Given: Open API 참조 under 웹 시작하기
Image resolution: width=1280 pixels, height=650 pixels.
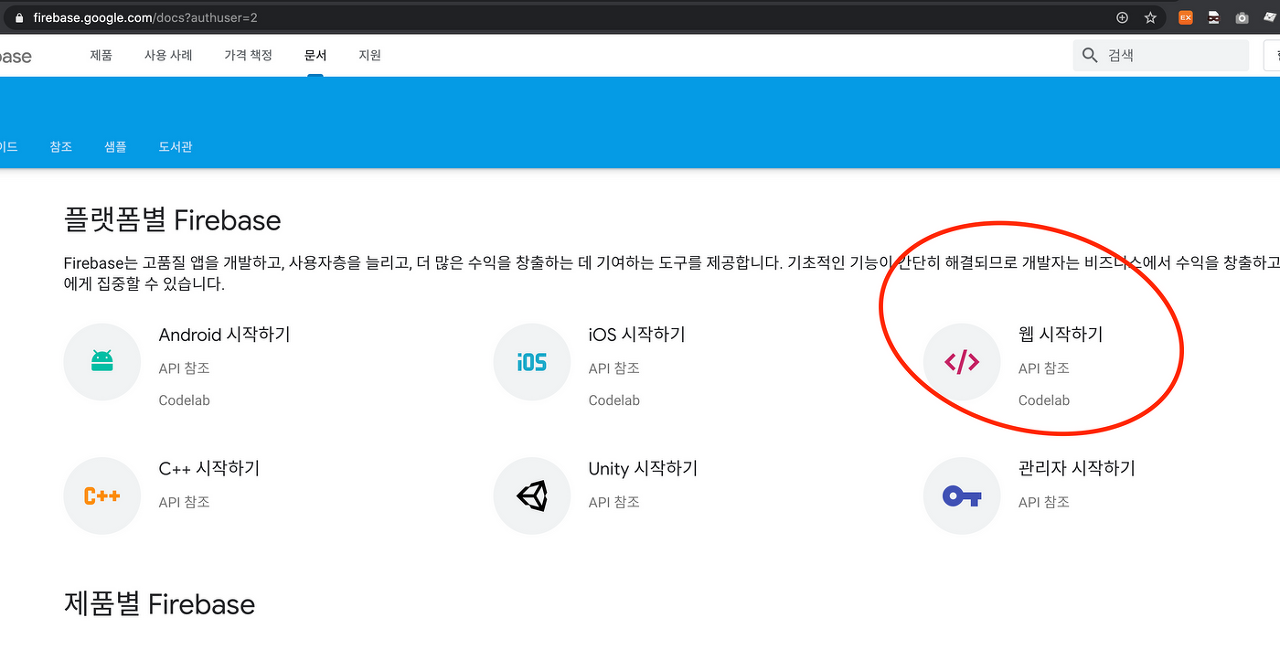Looking at the screenshot, I should pos(1044,369).
